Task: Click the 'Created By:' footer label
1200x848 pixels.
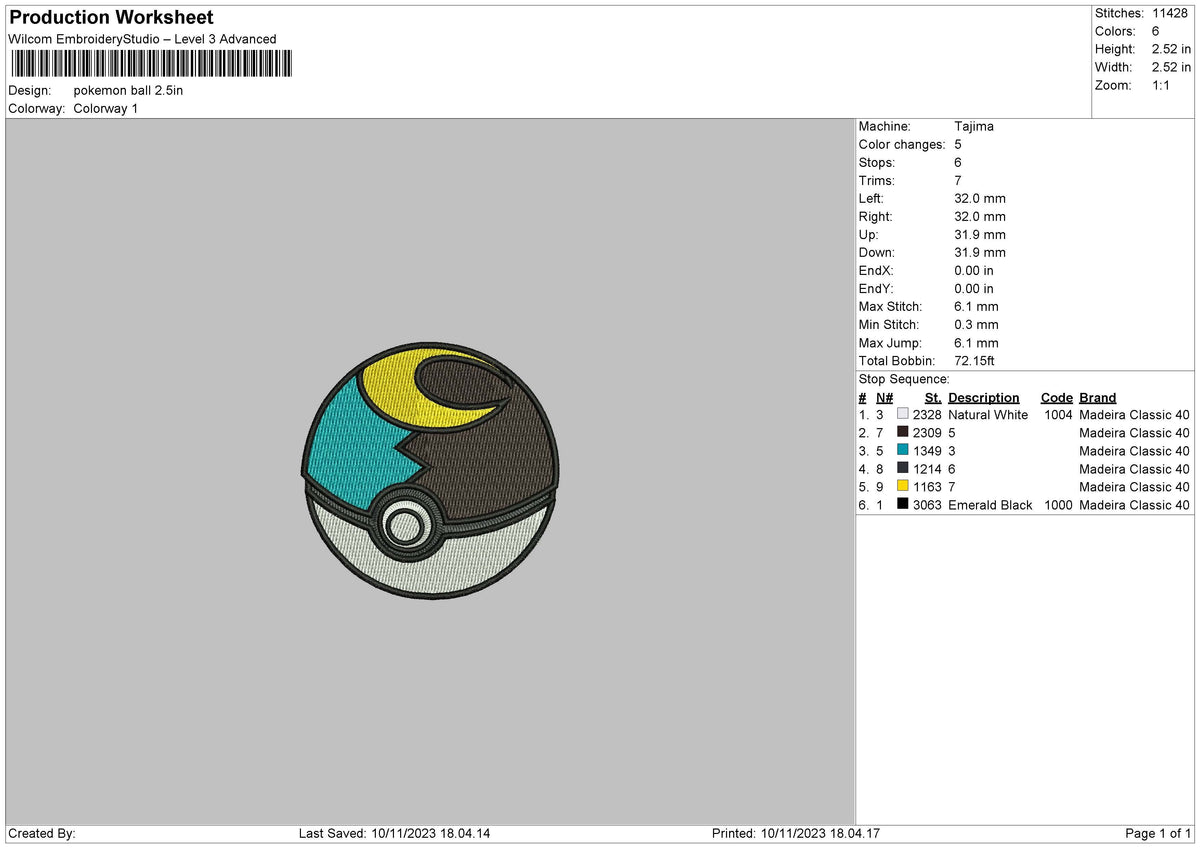Action: [x=42, y=833]
